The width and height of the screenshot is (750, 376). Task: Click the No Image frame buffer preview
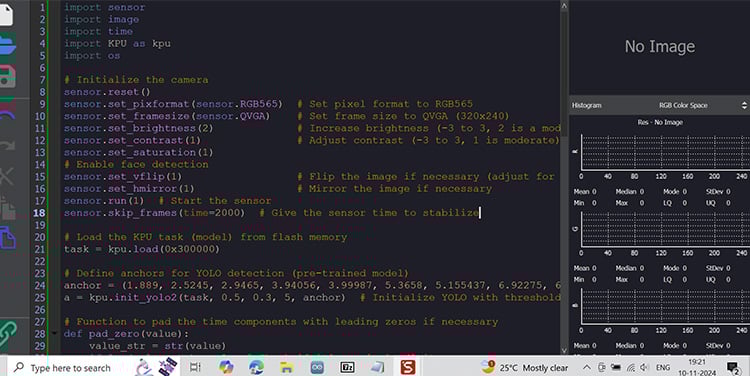[x=660, y=47]
